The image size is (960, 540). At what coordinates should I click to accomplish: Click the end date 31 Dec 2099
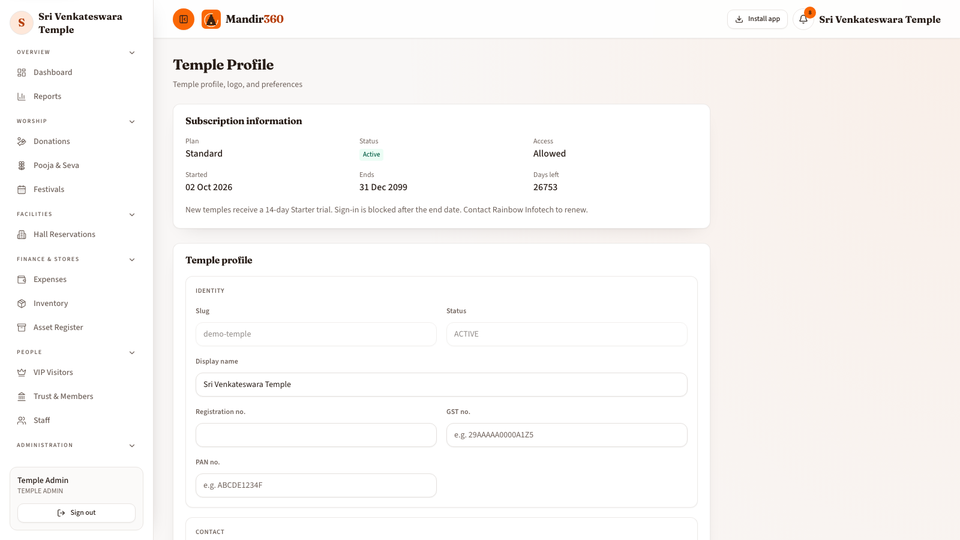(383, 187)
